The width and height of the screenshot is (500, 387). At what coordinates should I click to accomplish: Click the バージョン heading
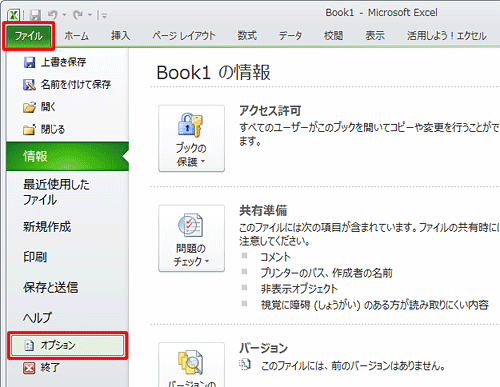tap(263, 348)
